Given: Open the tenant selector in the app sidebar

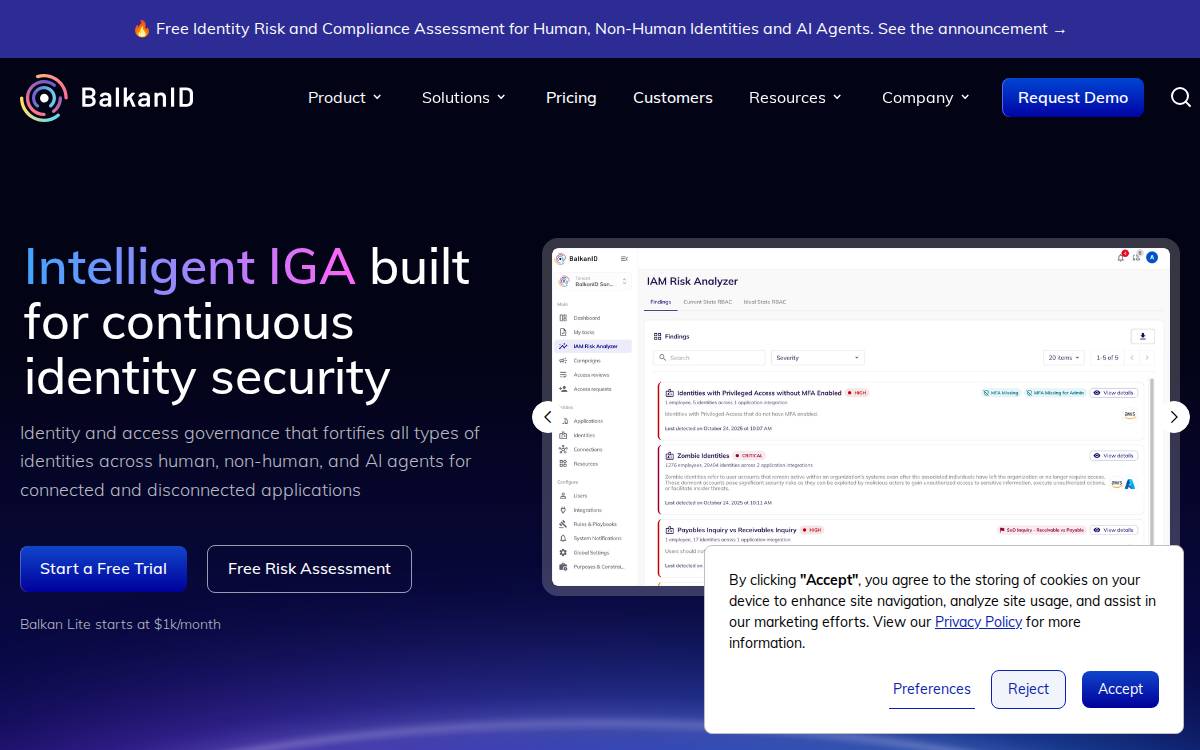Looking at the screenshot, I should coord(594,282).
